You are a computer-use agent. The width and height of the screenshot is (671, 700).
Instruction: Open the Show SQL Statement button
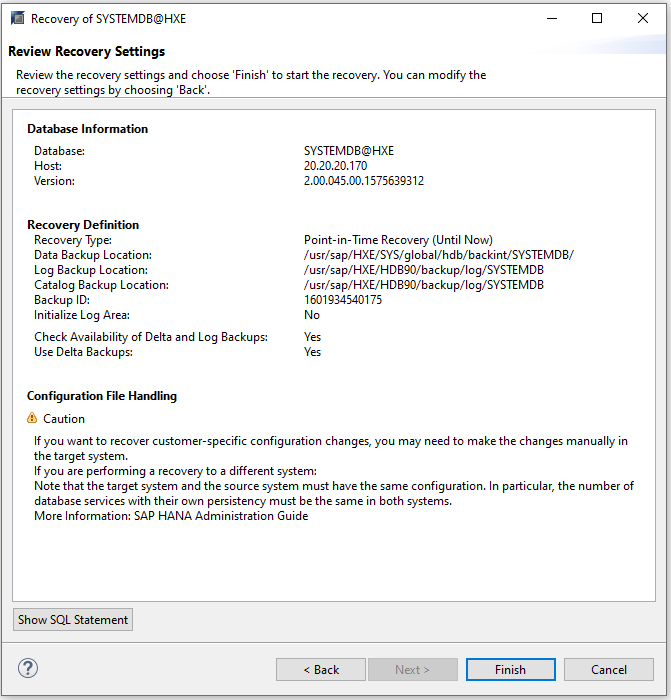tap(73, 620)
